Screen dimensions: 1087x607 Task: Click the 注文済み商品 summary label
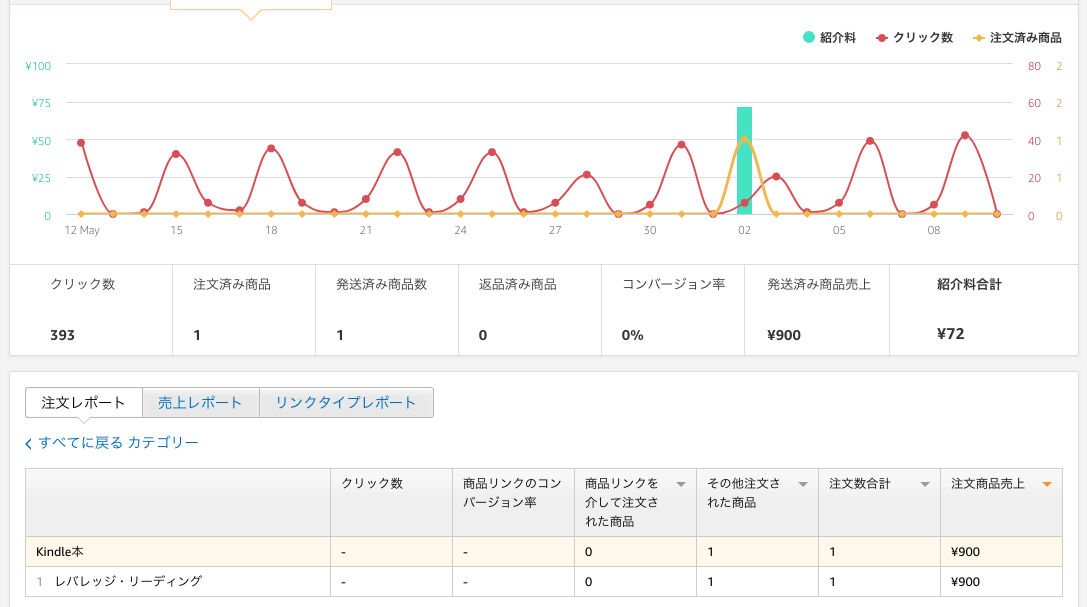(x=232, y=284)
